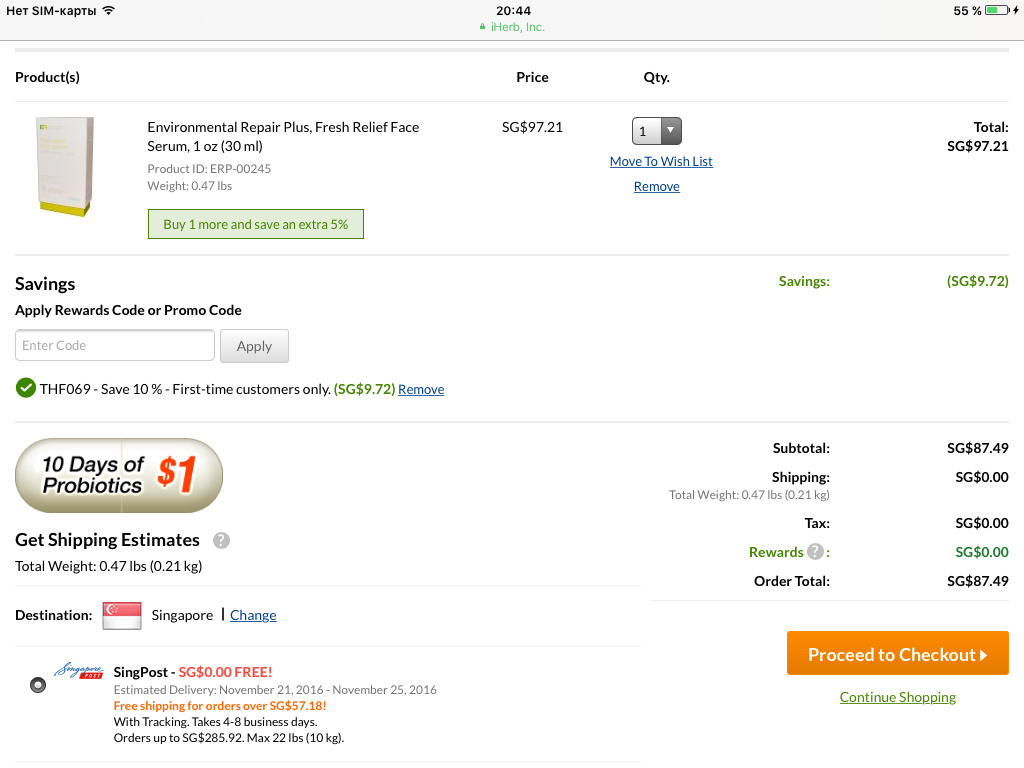Remove the THF069 promo code
Viewport: 1024px width, 768px height.
pyautogui.click(x=421, y=389)
